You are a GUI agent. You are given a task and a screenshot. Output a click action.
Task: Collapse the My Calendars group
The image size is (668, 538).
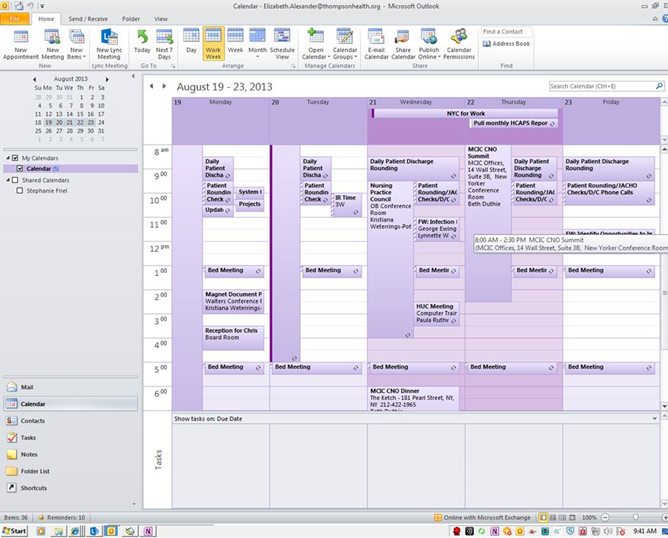(x=8, y=158)
